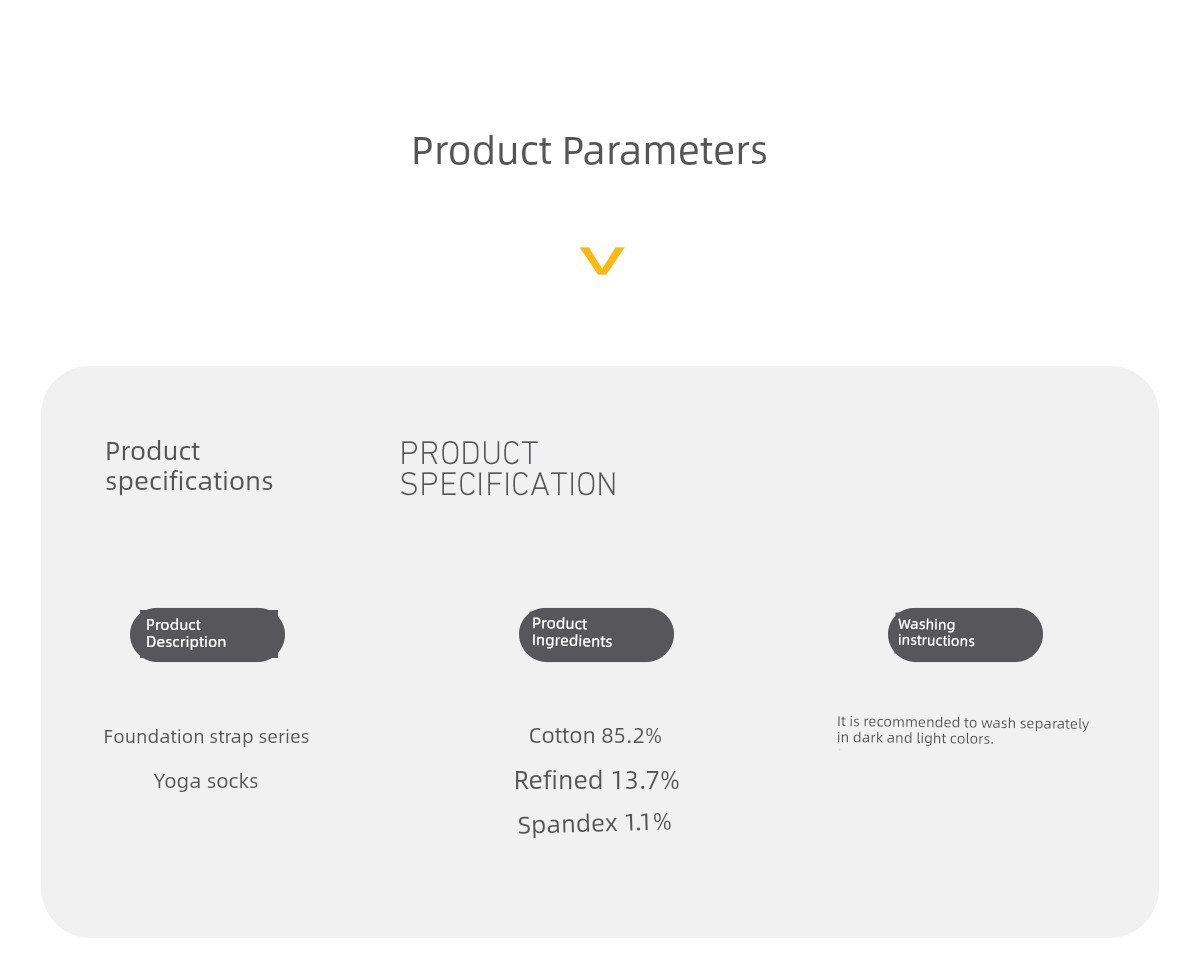Click the 'dark and light colors' text line
This screenshot has height=968, width=1200.
pos(916,739)
